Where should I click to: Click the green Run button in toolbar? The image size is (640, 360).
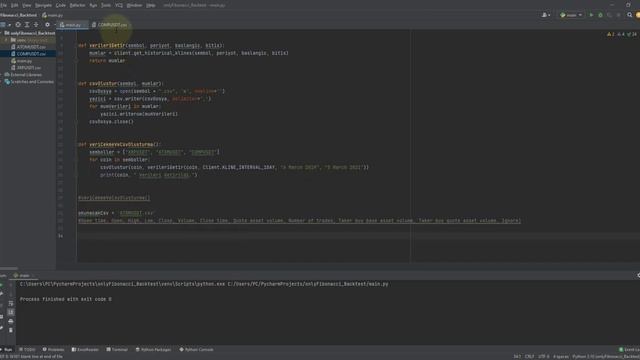coord(591,15)
